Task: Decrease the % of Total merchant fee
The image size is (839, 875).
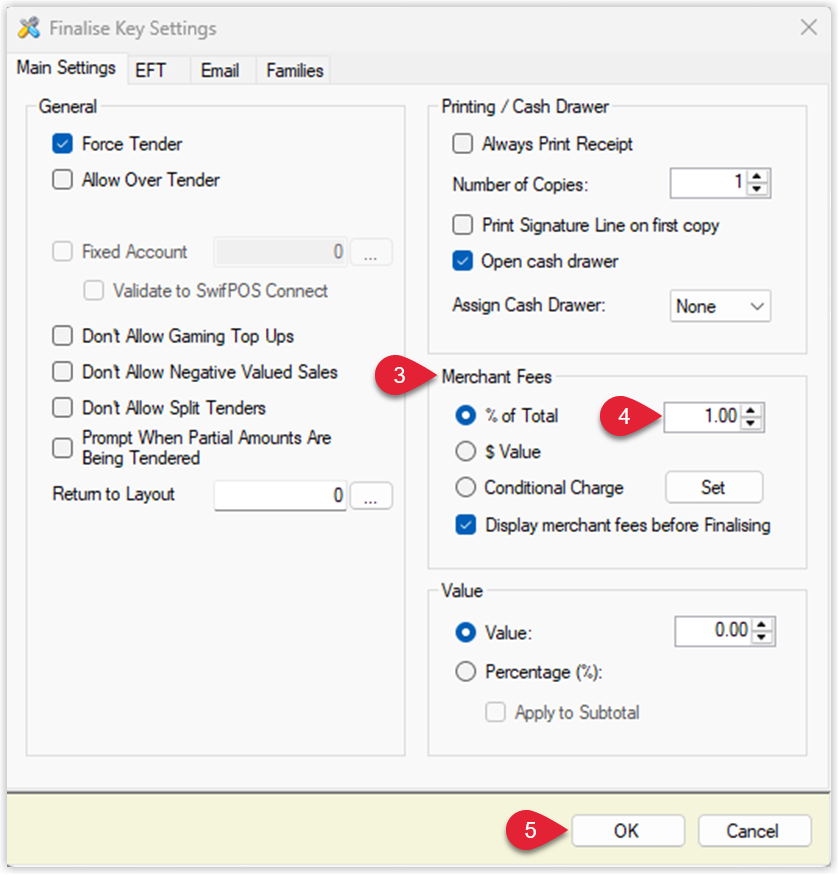Action: [751, 423]
